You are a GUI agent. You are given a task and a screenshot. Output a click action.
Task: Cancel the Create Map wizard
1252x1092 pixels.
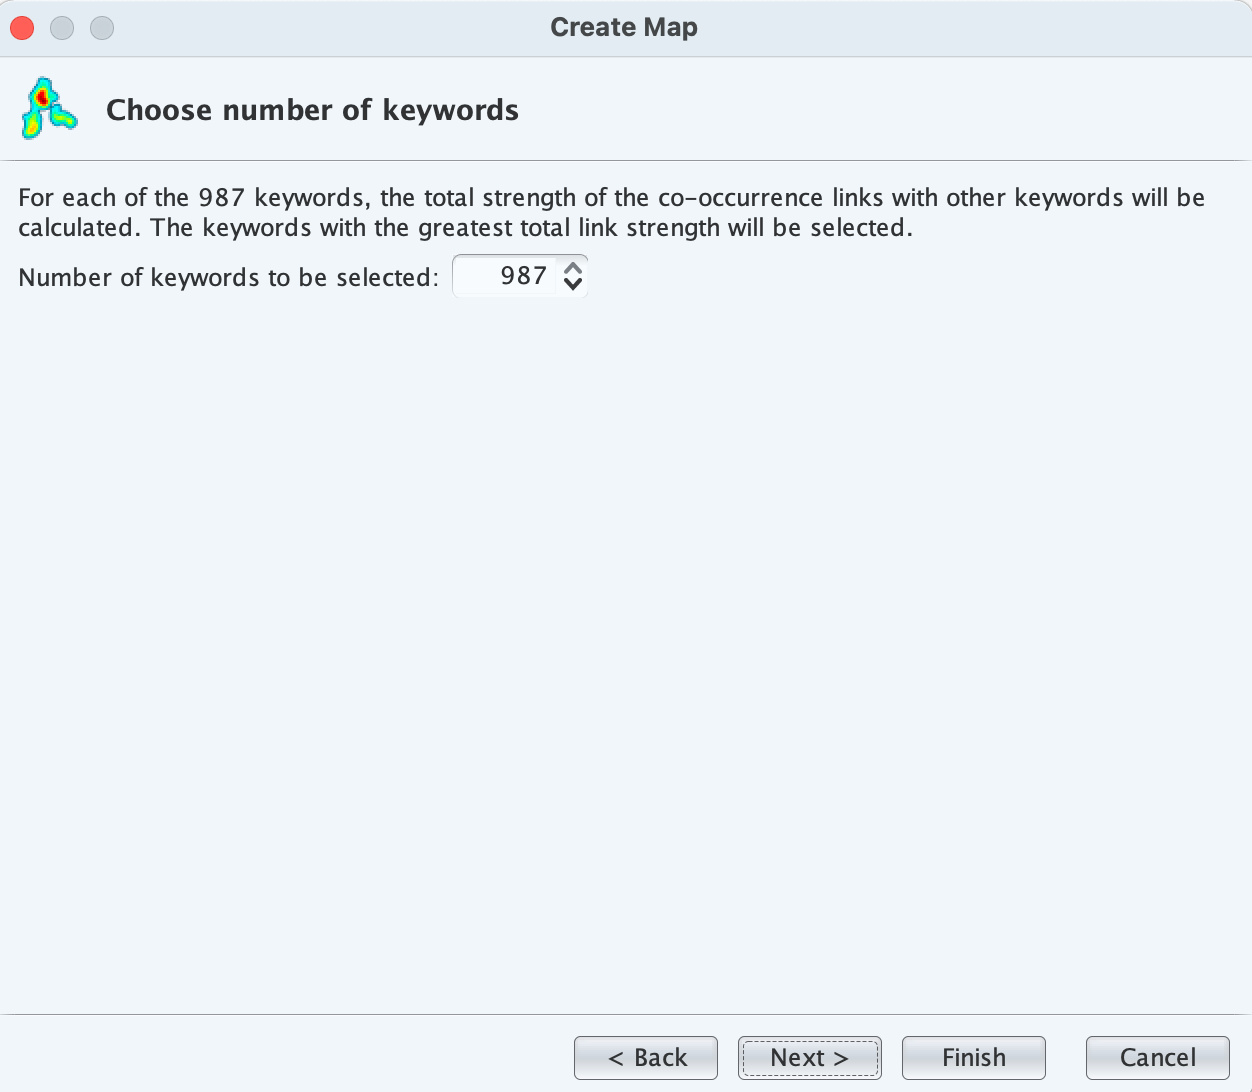[1157, 1057]
